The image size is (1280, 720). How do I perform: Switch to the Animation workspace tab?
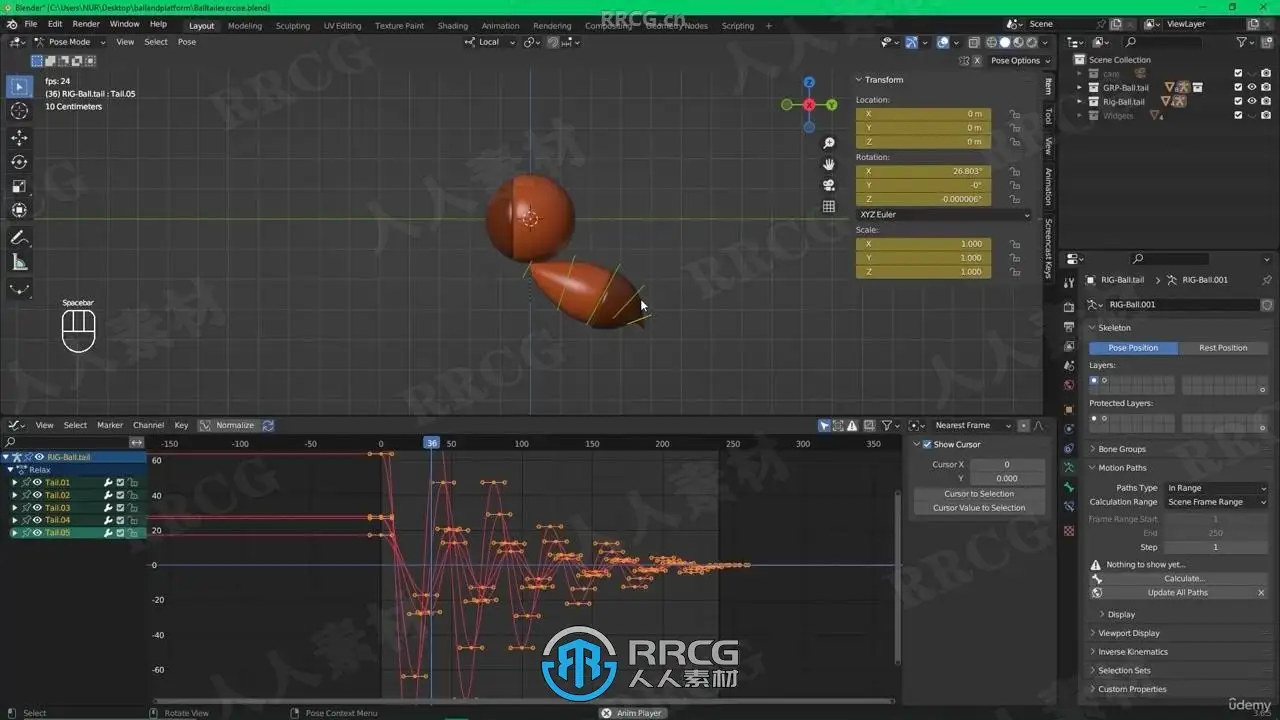[x=500, y=26]
